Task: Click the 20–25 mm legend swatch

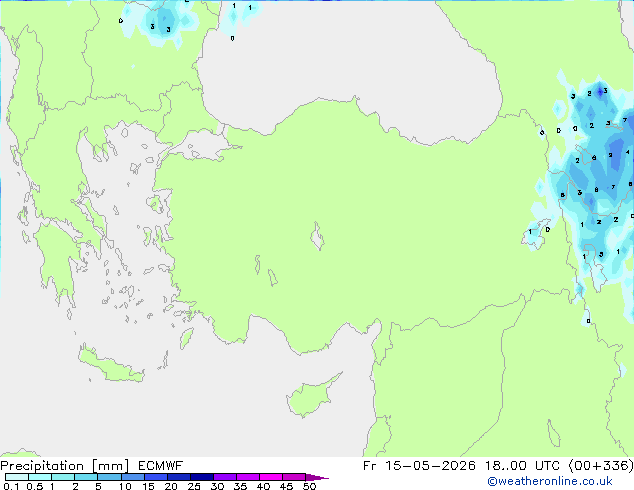Action: coord(178,477)
